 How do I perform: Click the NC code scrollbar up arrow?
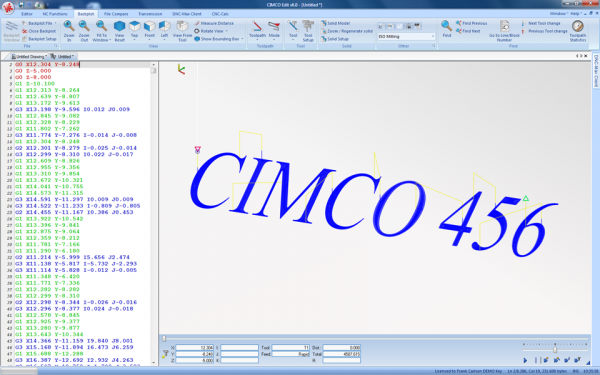(x=153, y=65)
